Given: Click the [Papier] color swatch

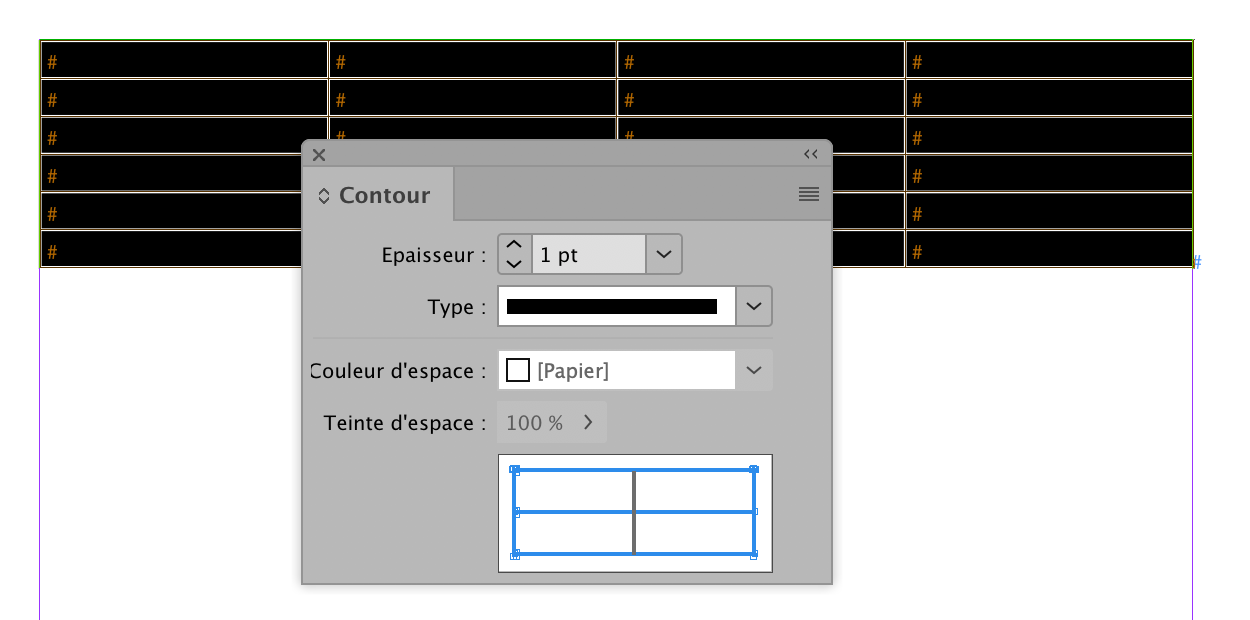Looking at the screenshot, I should 517,370.
